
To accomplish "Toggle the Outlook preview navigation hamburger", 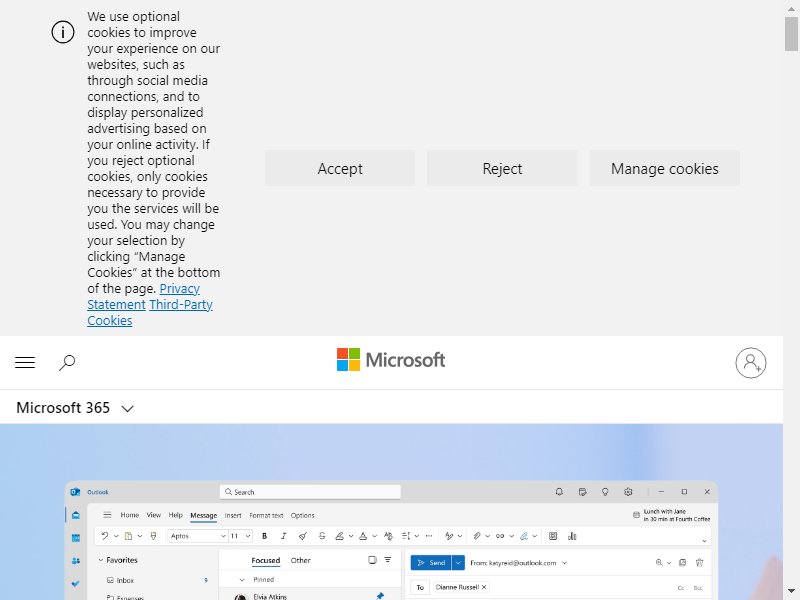I will [107, 515].
